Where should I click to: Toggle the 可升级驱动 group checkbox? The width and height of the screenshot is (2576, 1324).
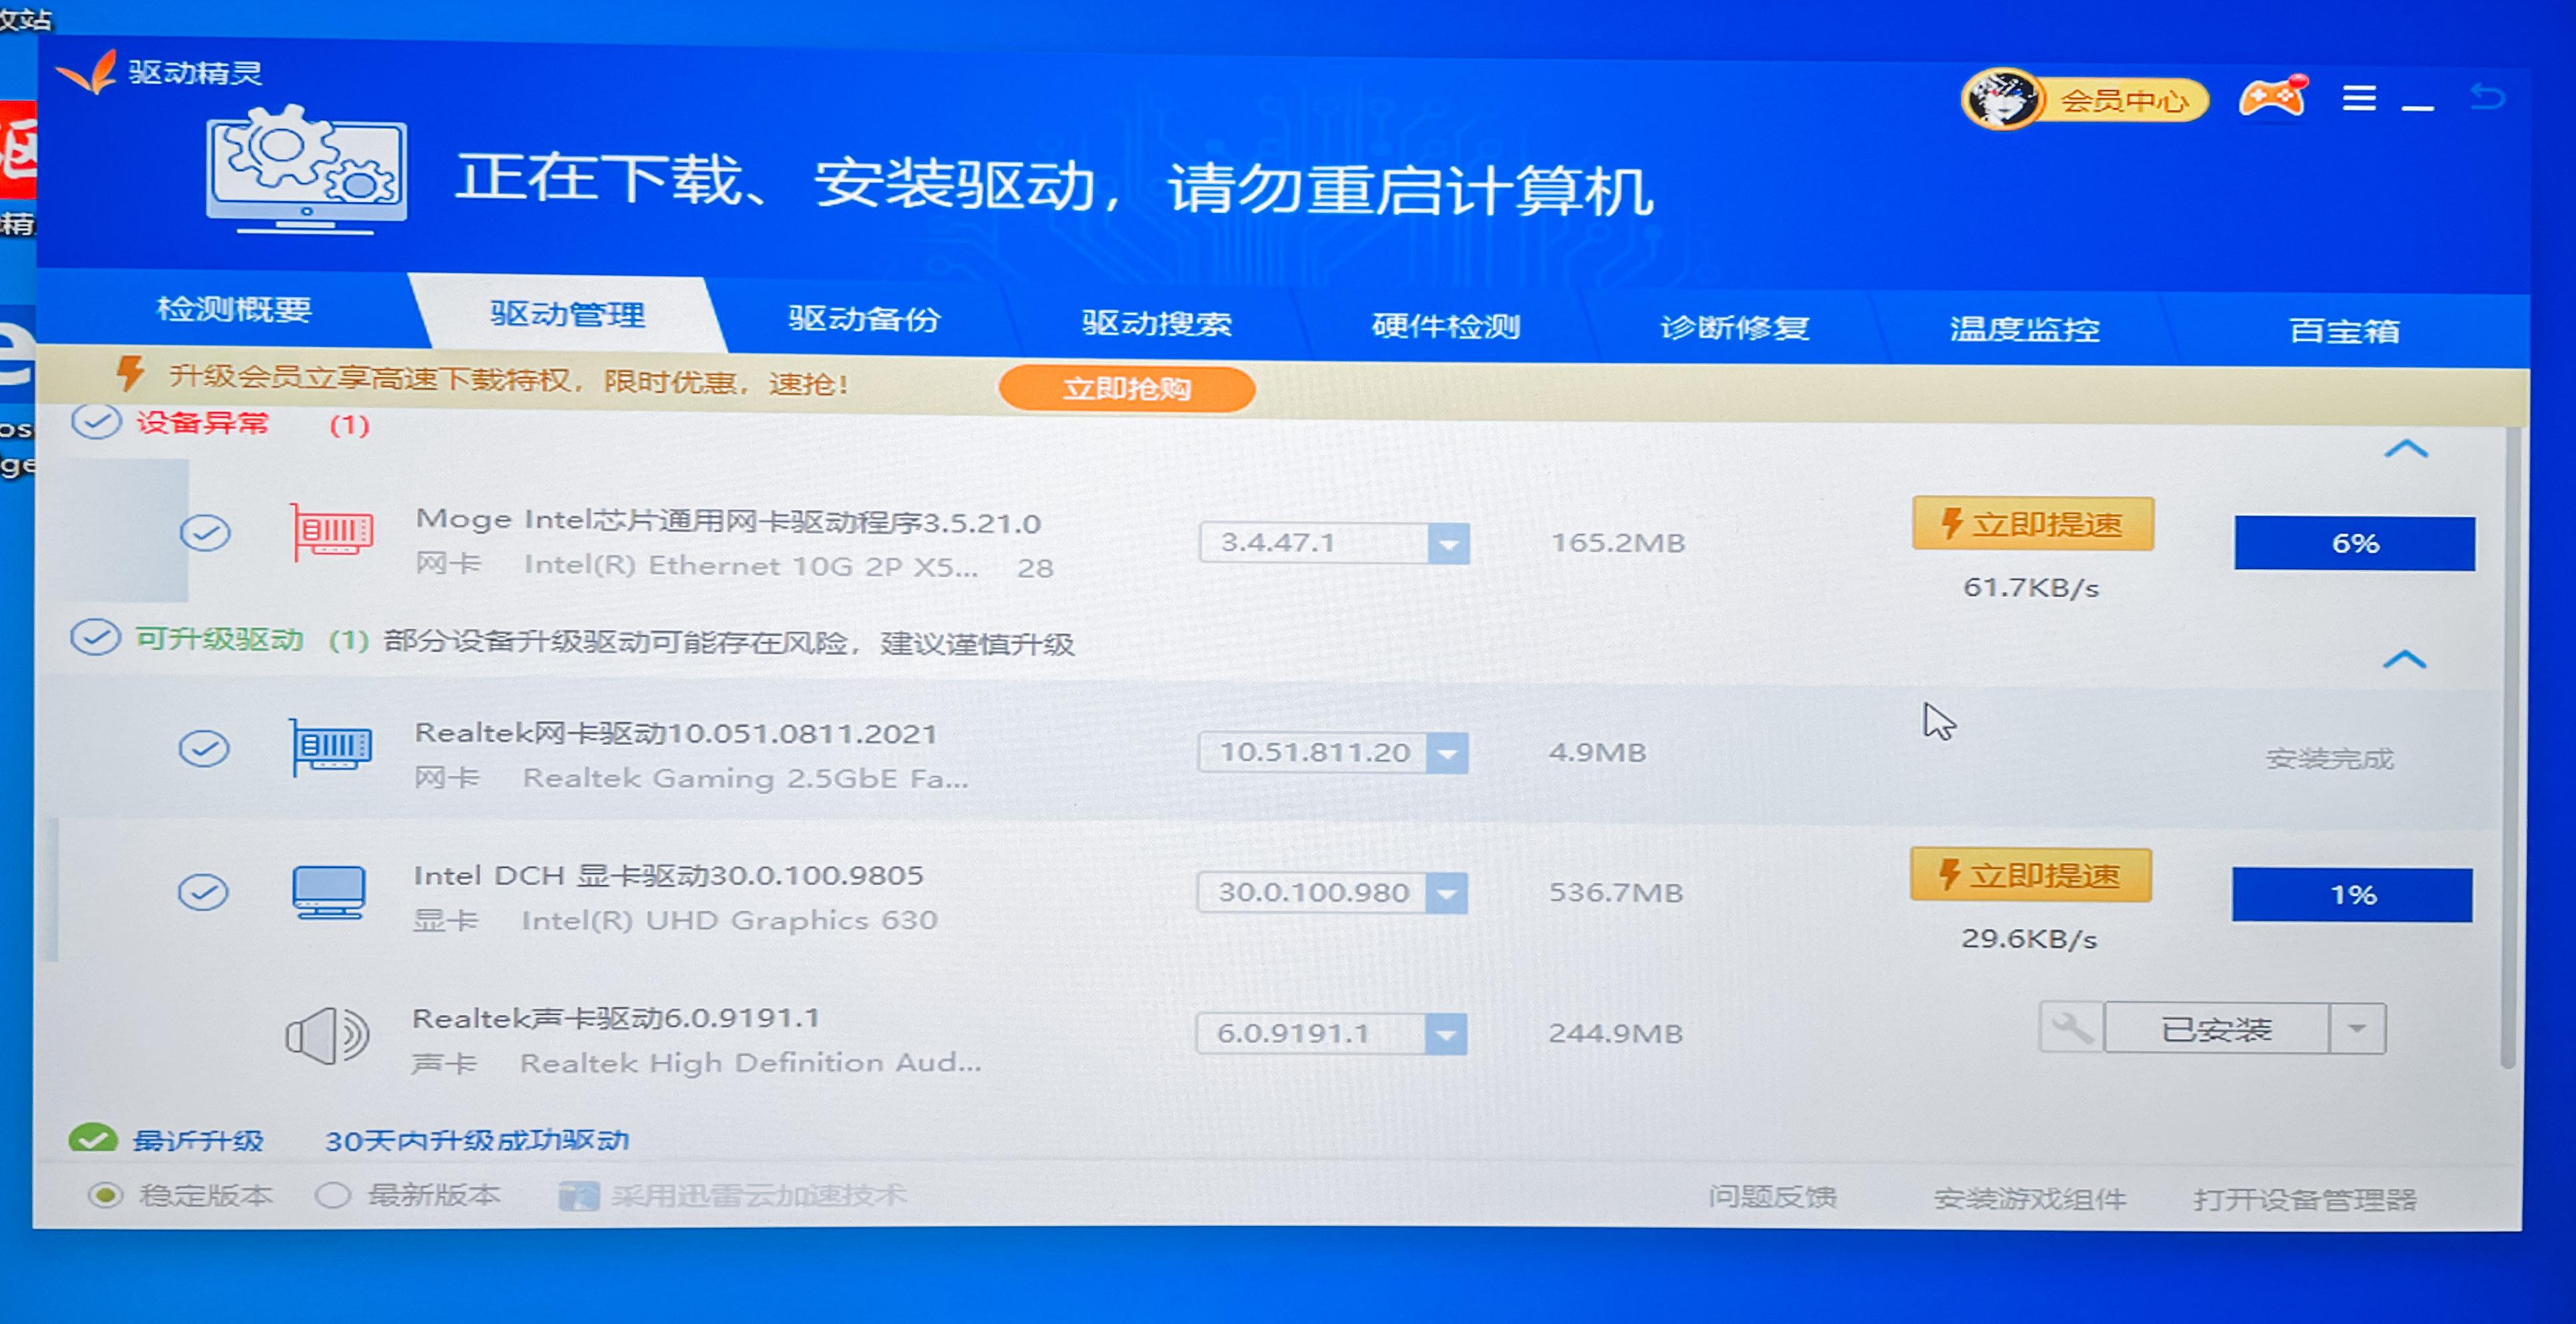96,637
